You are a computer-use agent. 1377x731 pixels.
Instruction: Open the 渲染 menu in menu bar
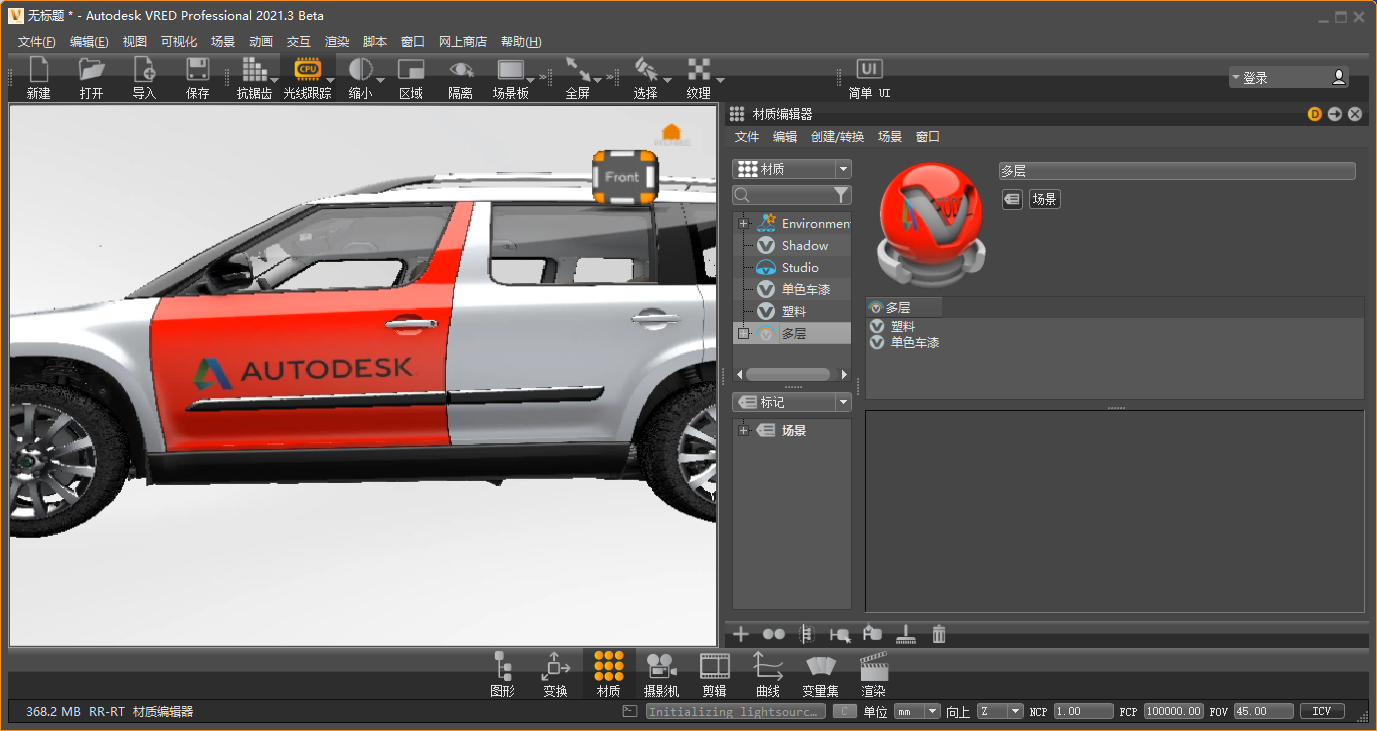337,42
